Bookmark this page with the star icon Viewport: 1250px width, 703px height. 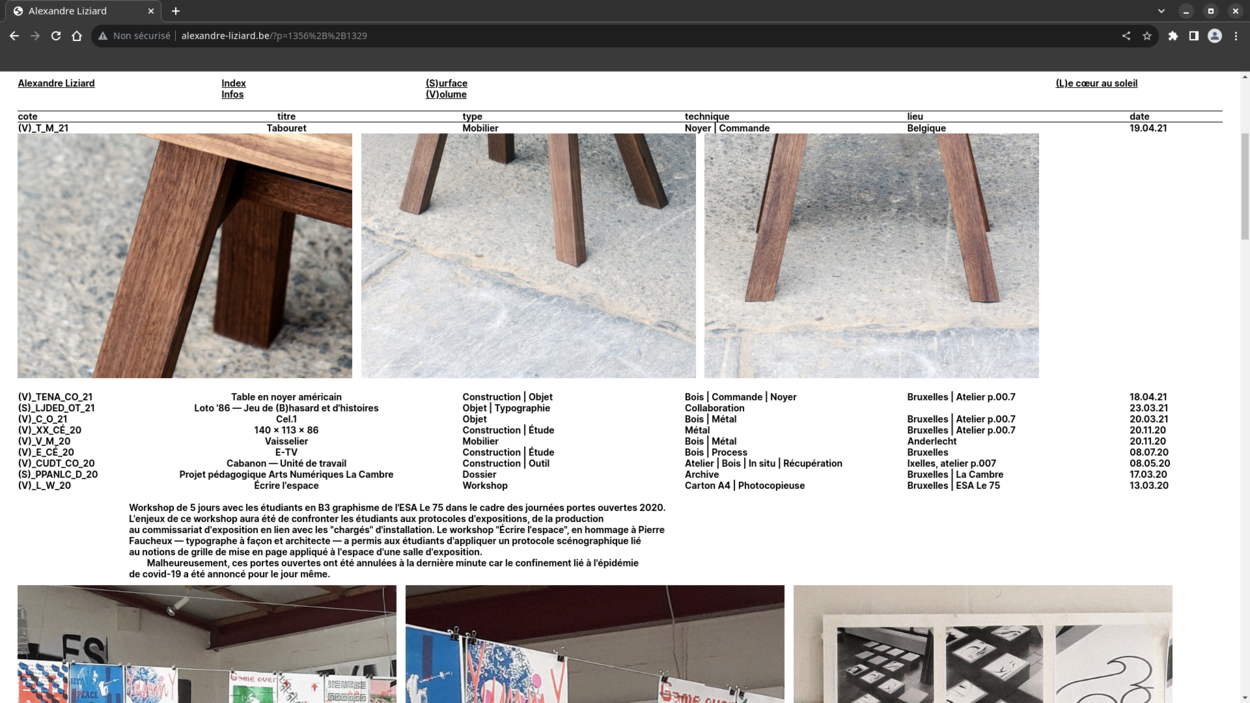pos(1147,36)
